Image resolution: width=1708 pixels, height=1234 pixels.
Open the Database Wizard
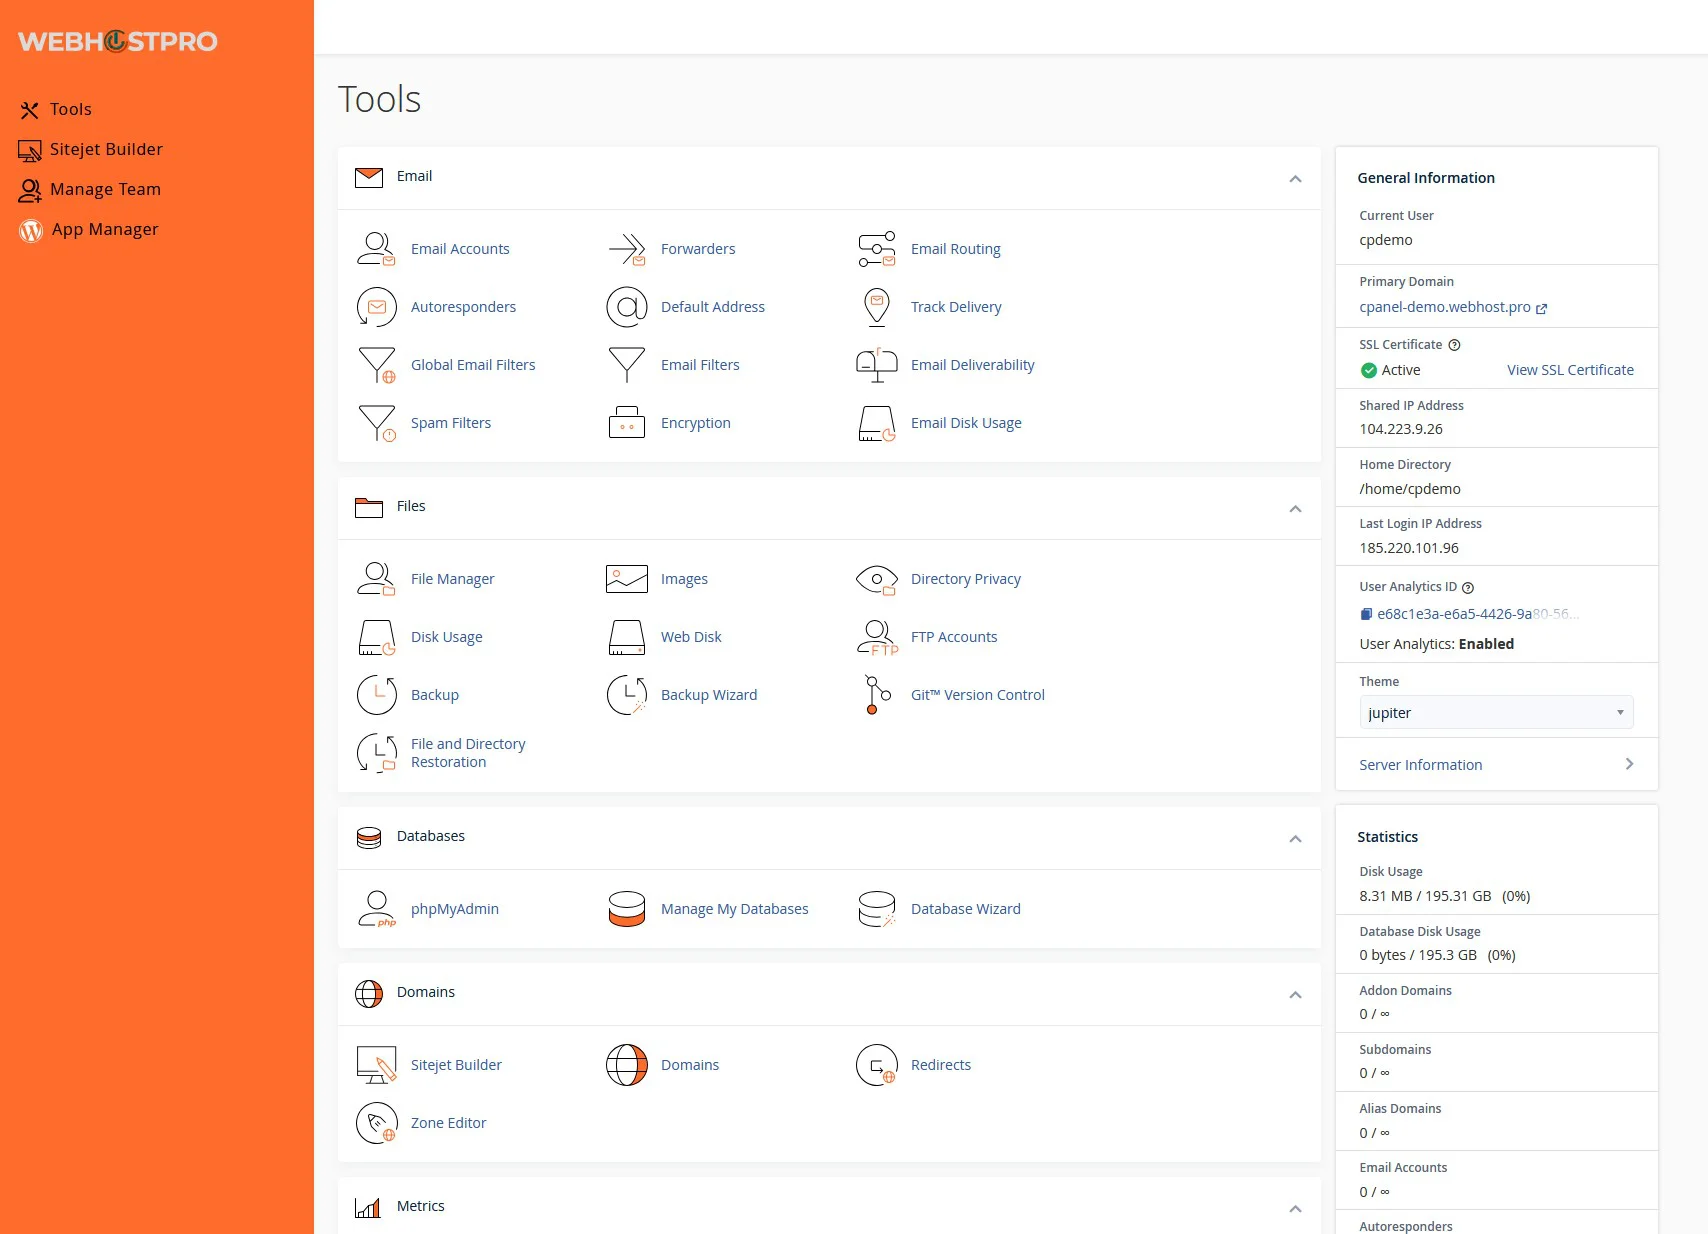(x=964, y=909)
